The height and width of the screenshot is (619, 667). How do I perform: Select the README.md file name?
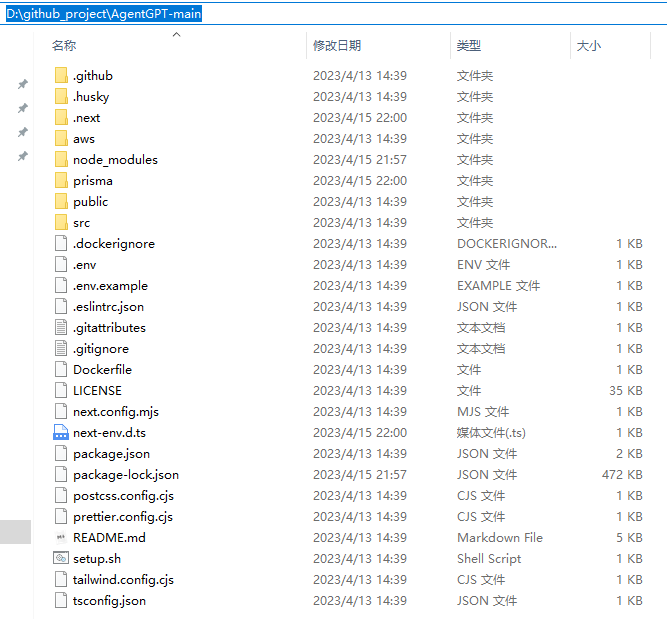(109, 537)
